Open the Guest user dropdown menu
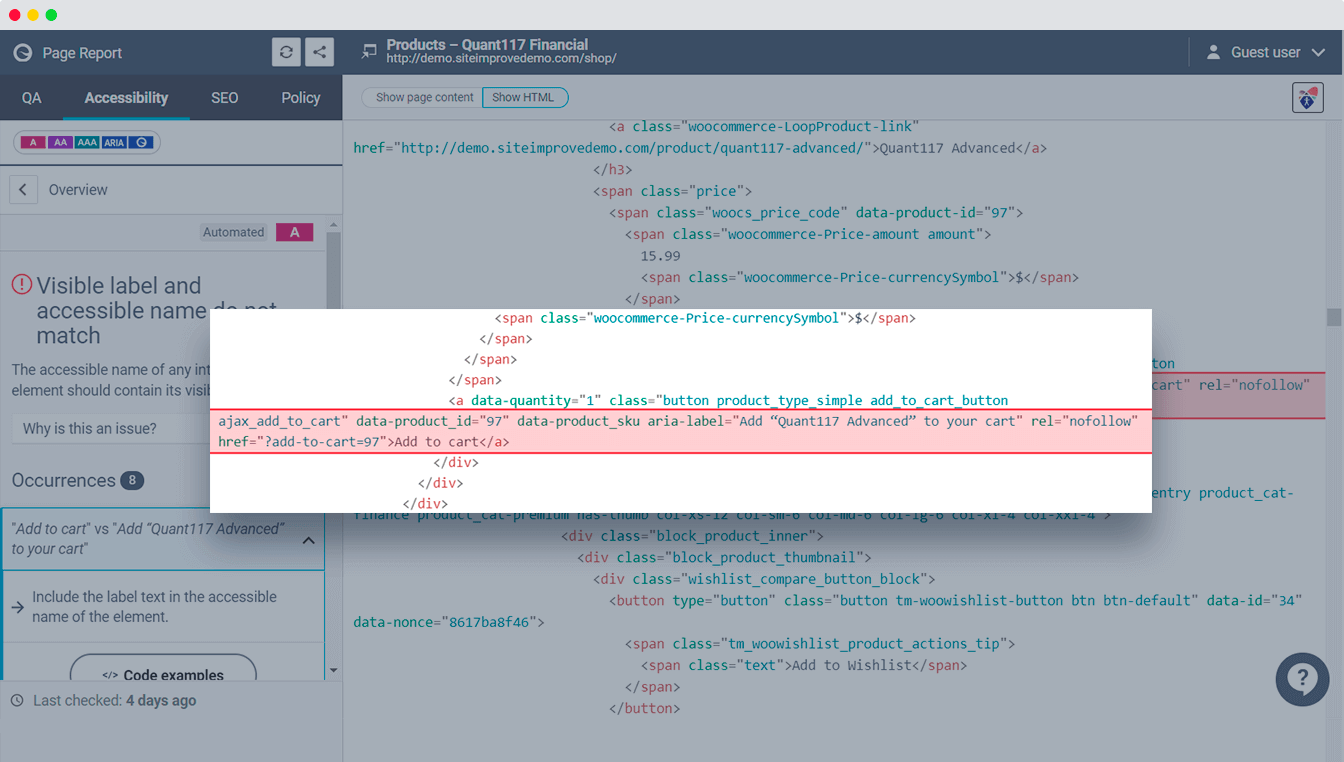 pos(1319,52)
